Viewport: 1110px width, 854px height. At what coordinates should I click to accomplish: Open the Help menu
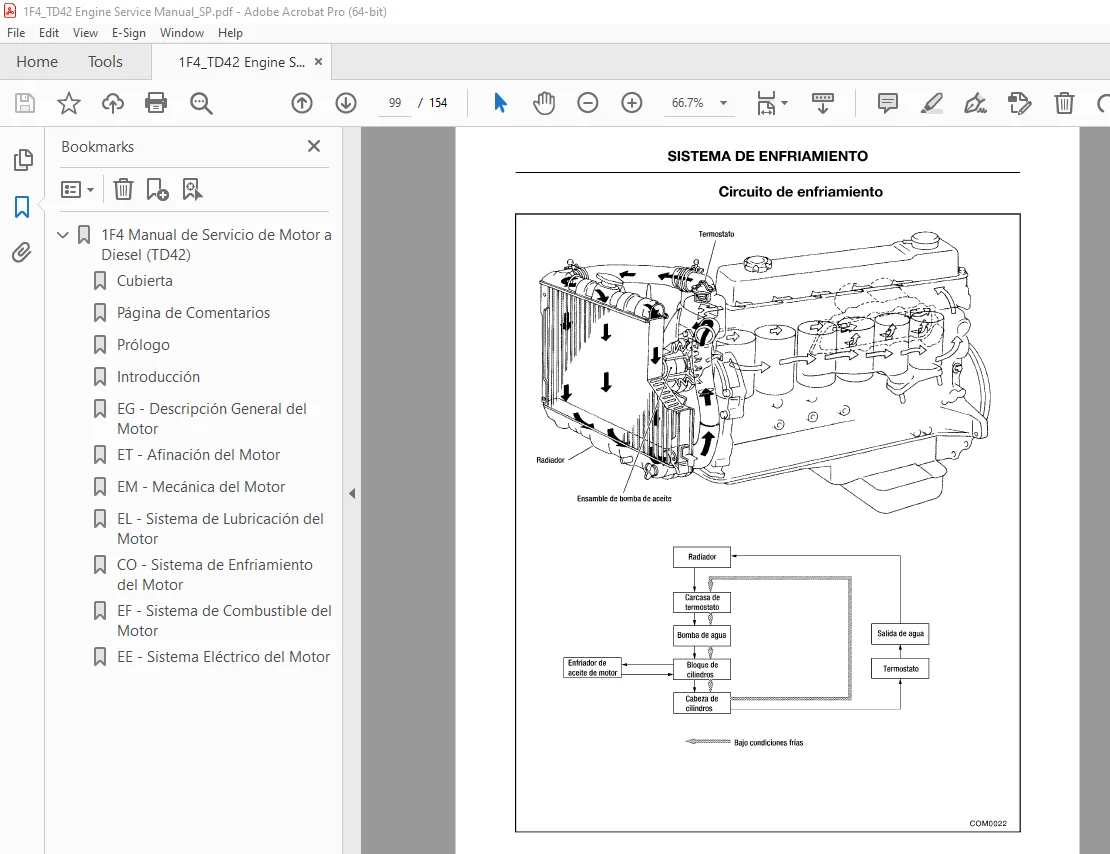(230, 33)
